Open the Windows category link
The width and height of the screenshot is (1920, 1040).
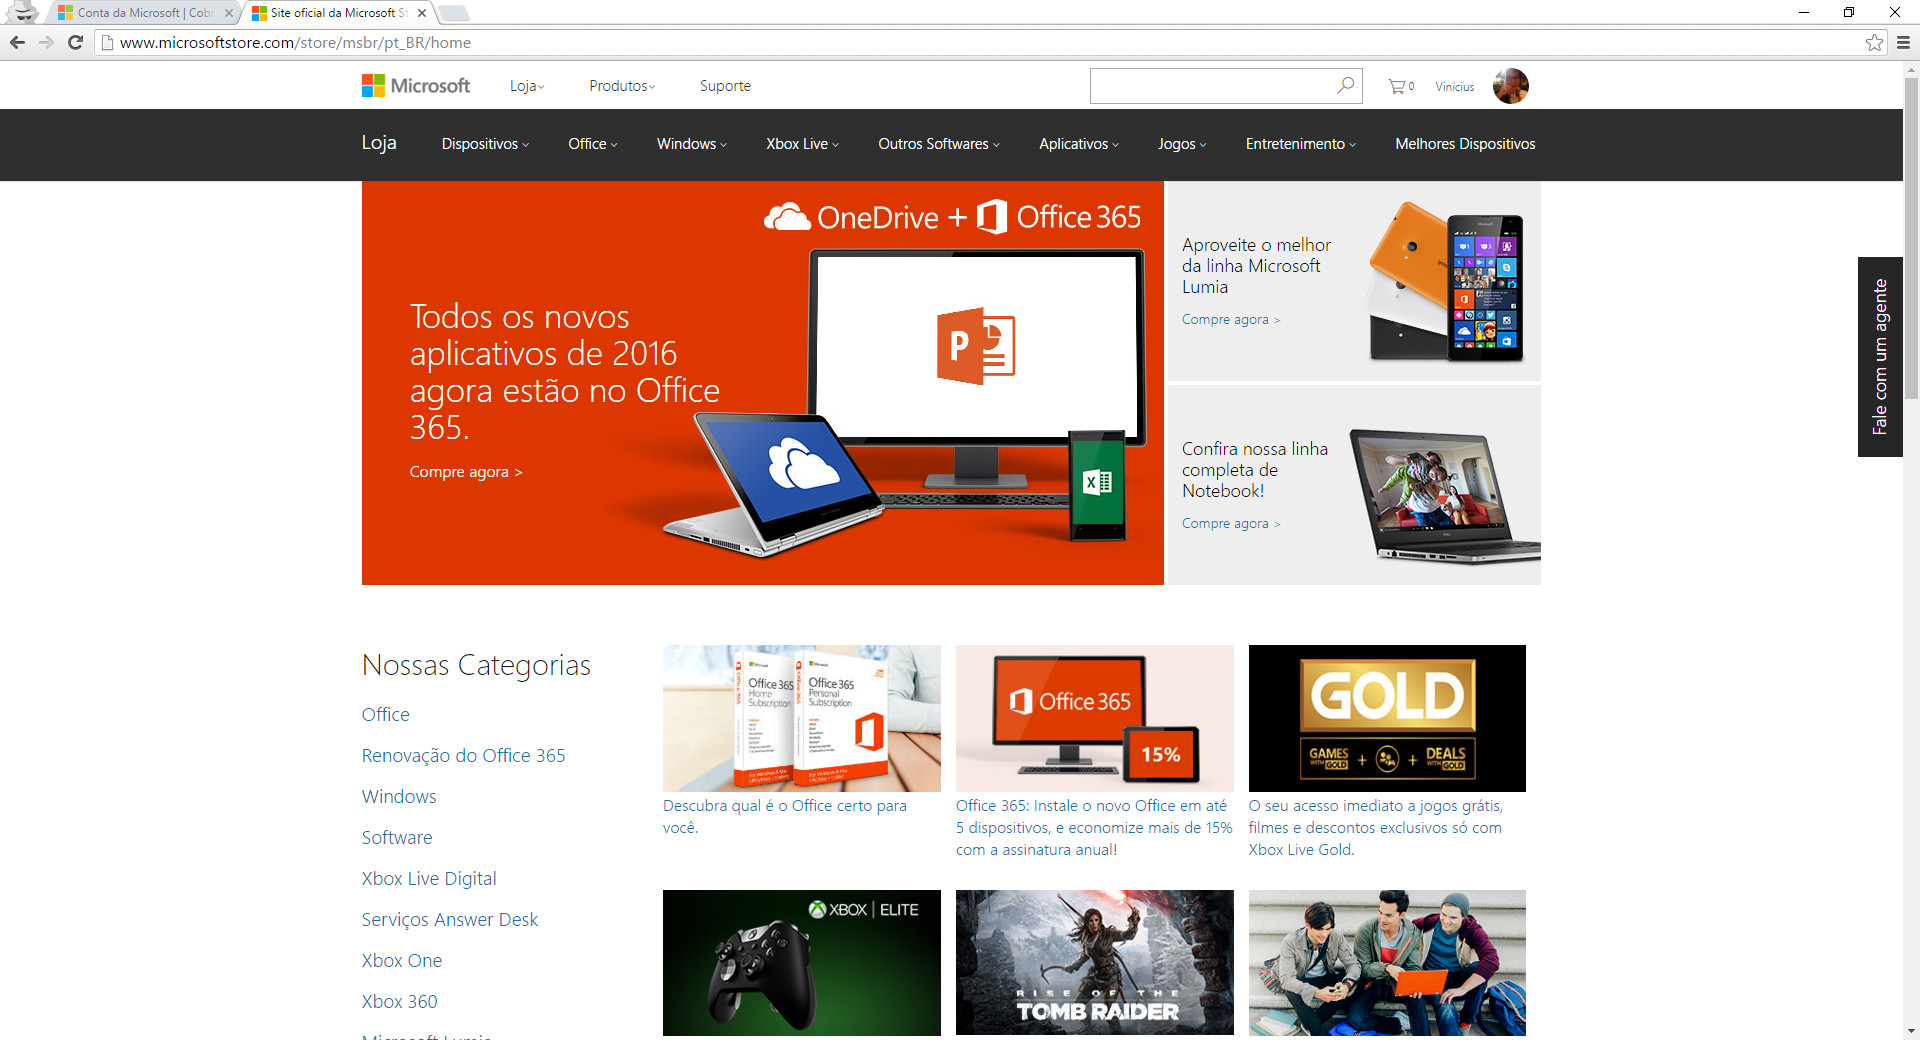pyautogui.click(x=399, y=797)
